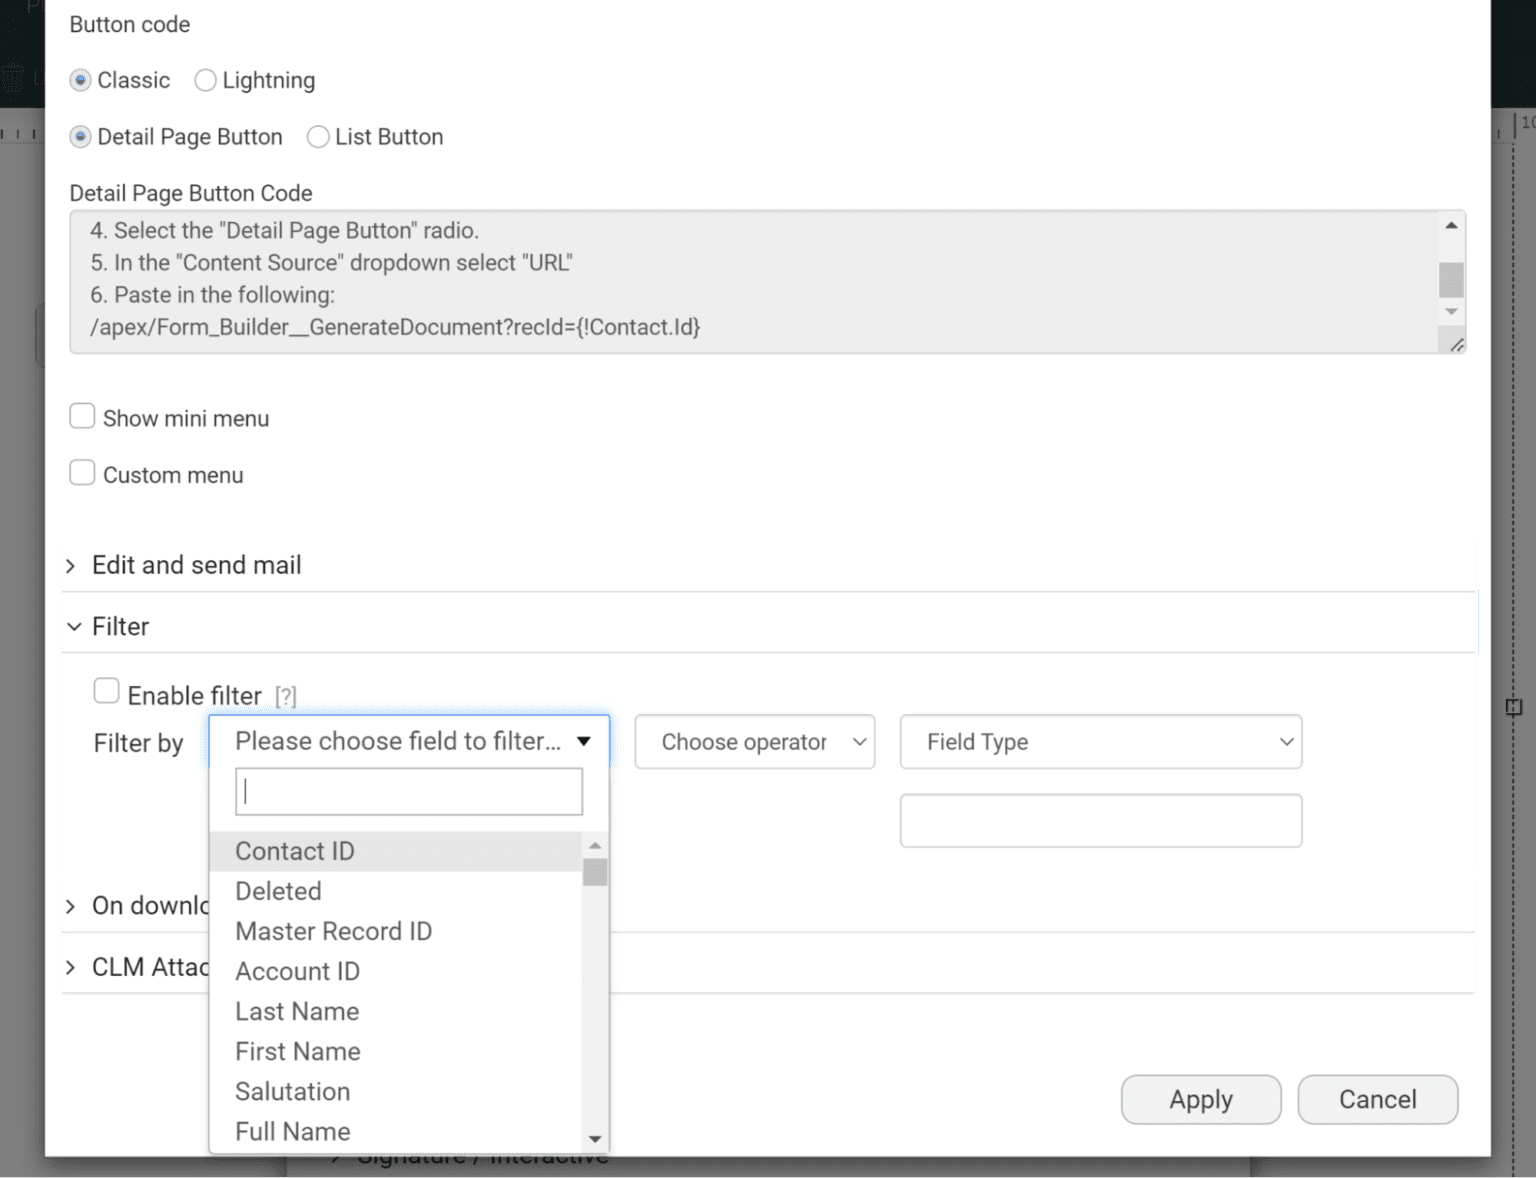Open Enable filter help [?] link
The image size is (1536, 1178).
click(286, 696)
